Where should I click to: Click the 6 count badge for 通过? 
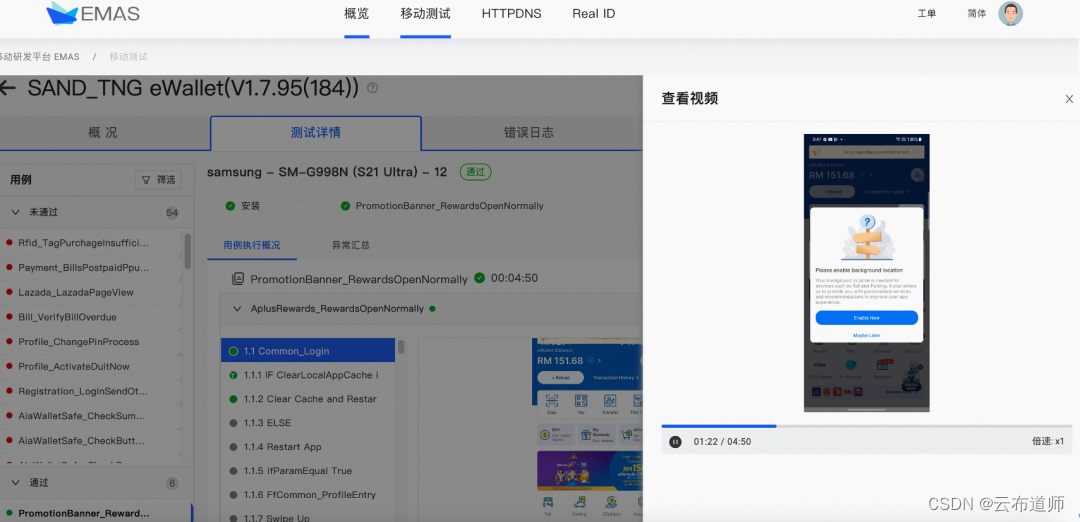(x=172, y=483)
